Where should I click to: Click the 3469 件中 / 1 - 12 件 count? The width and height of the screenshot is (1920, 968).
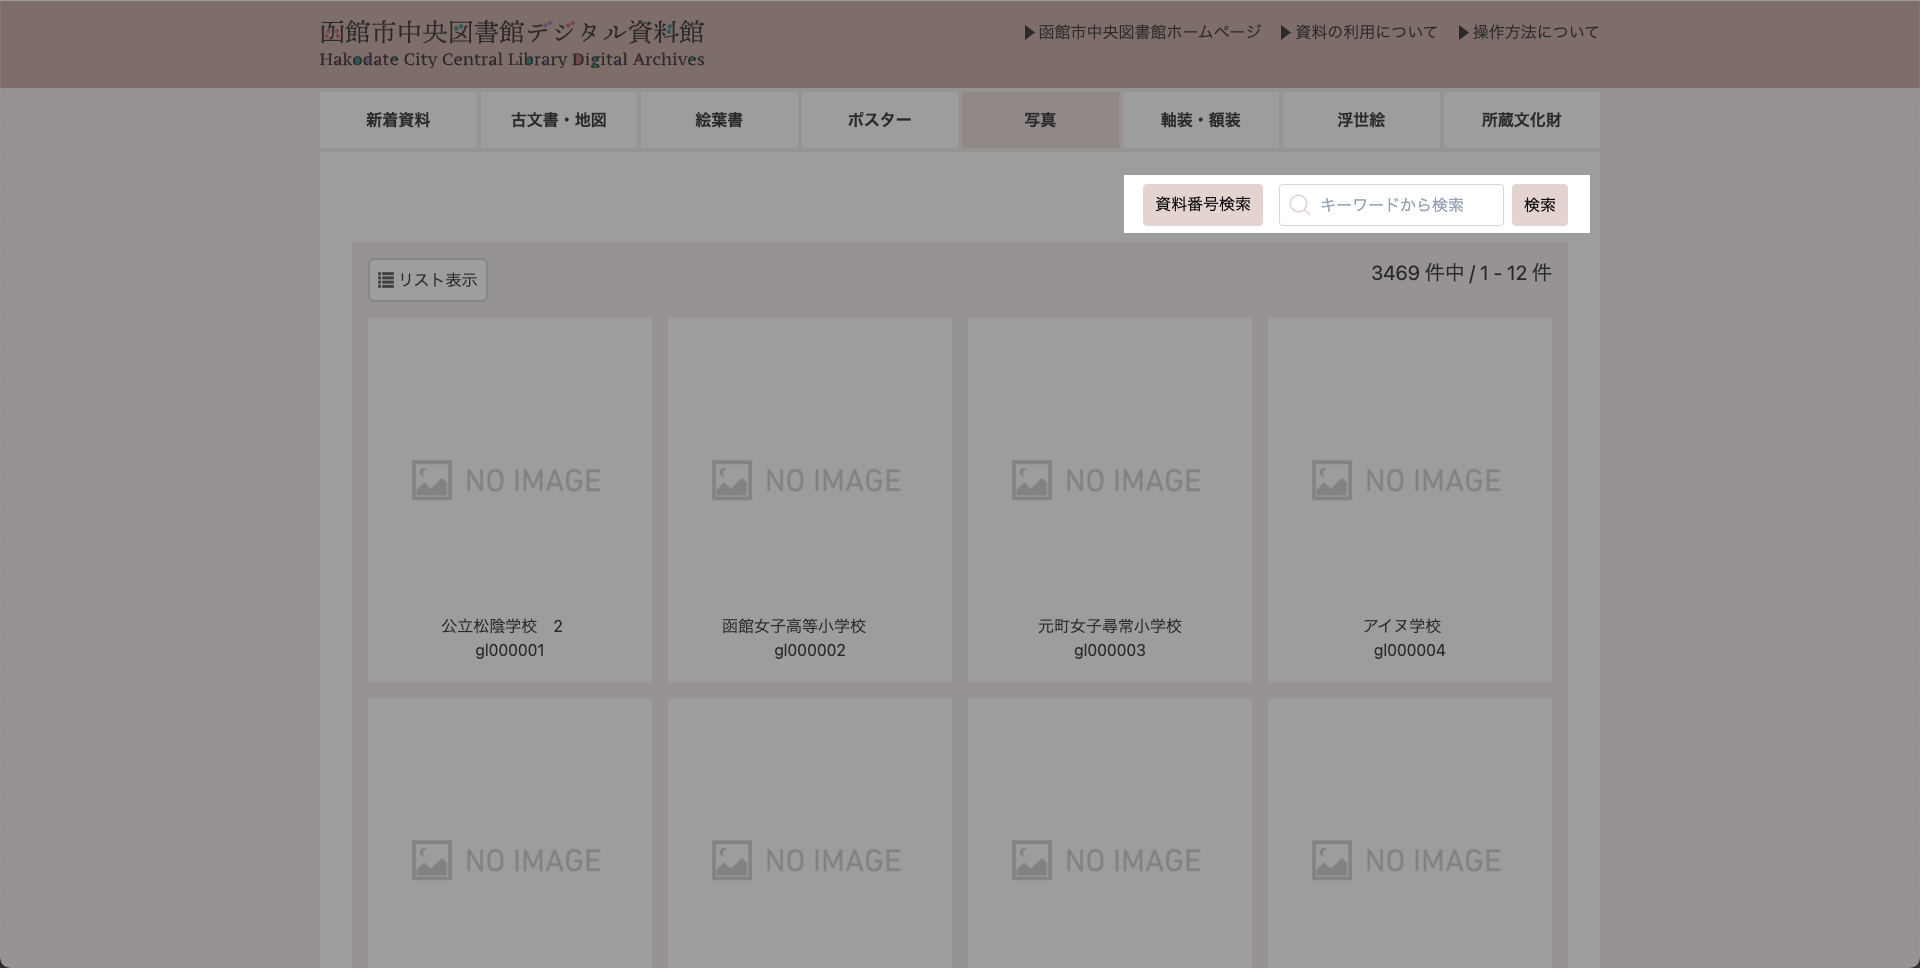1461,273
